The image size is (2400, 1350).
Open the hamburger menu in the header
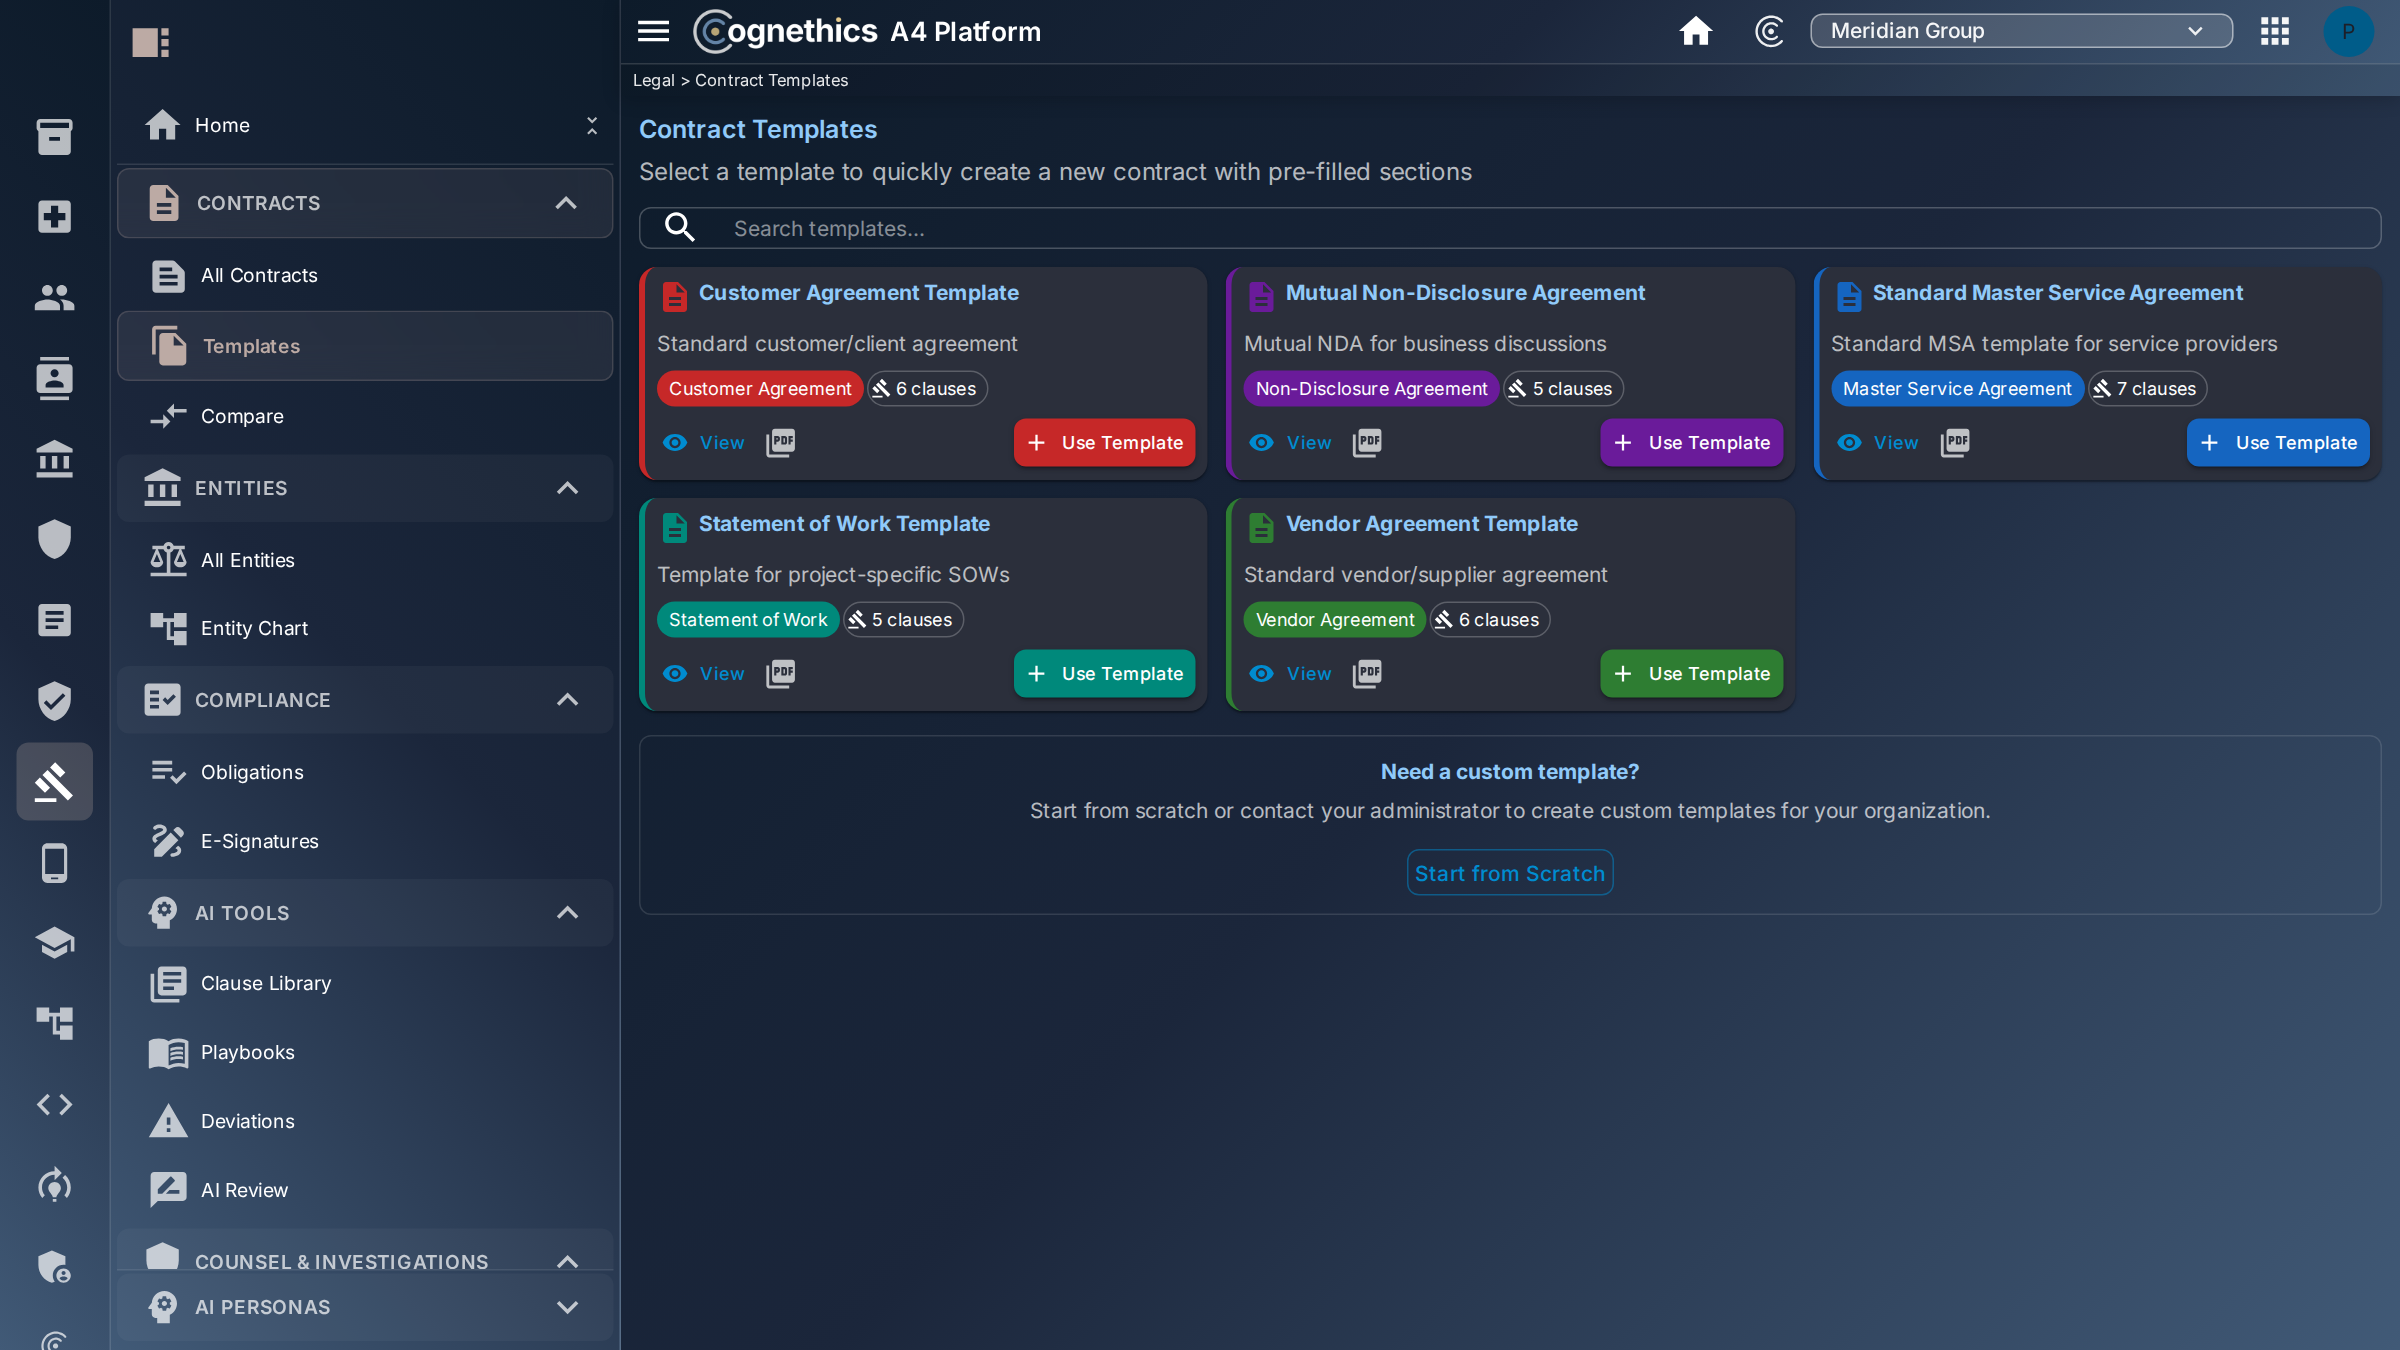(x=653, y=31)
